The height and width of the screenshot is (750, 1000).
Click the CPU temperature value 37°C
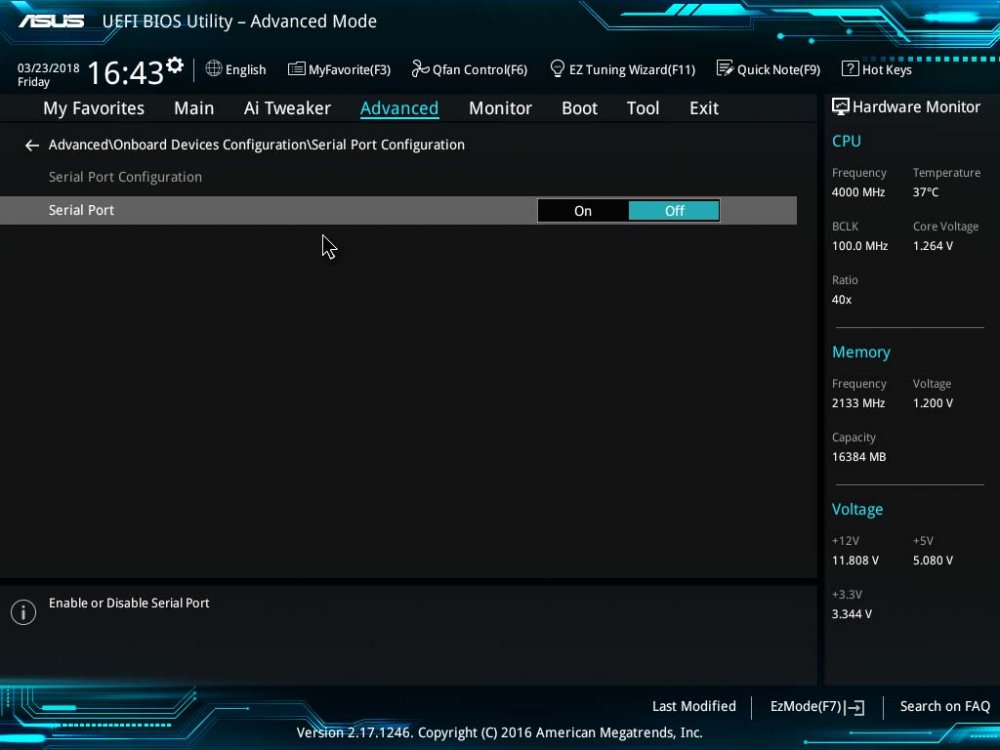tap(925, 192)
